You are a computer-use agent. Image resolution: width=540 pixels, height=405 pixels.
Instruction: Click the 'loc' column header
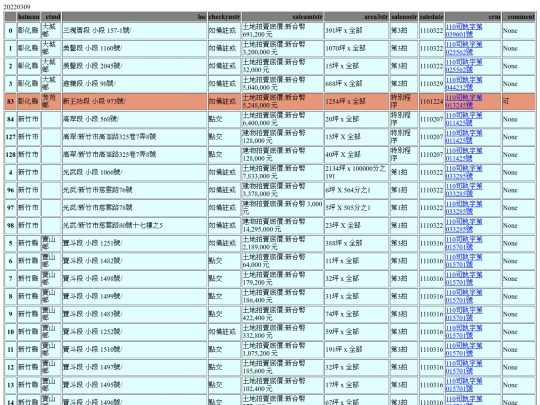point(135,17)
